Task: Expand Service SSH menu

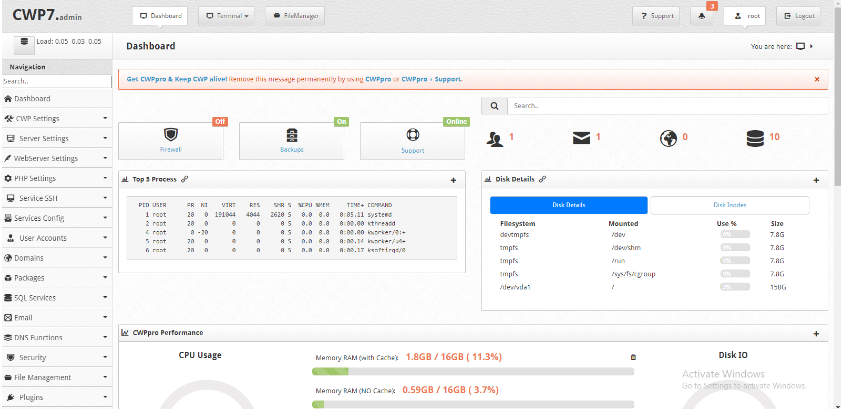Action: pos(56,198)
